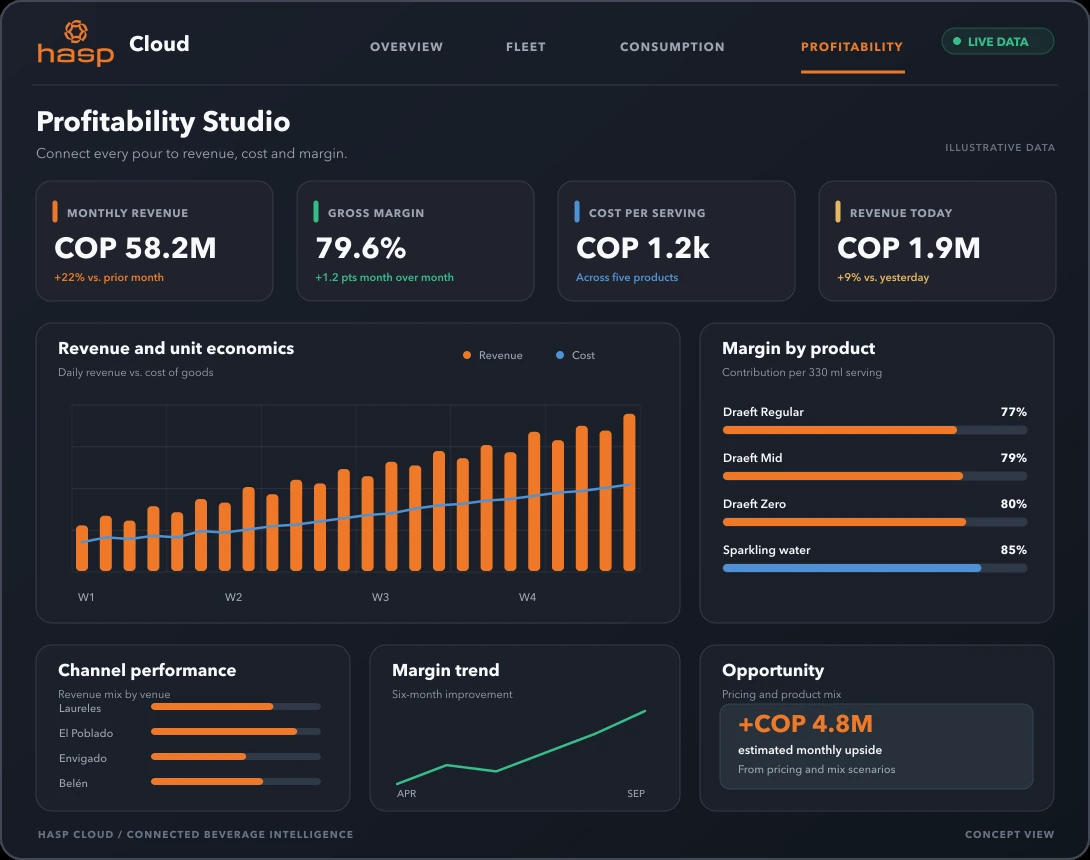
Task: Click the W4 axis label
Action: pos(528,597)
